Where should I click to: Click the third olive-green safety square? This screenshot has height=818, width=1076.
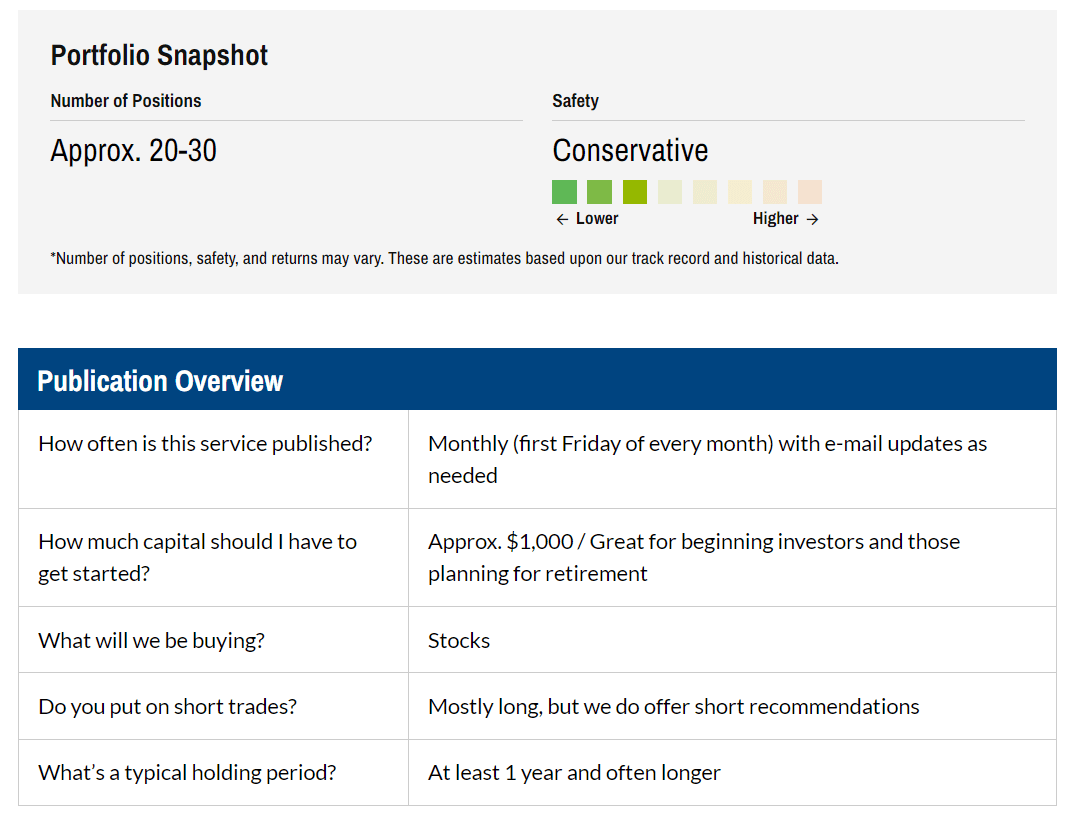[635, 192]
